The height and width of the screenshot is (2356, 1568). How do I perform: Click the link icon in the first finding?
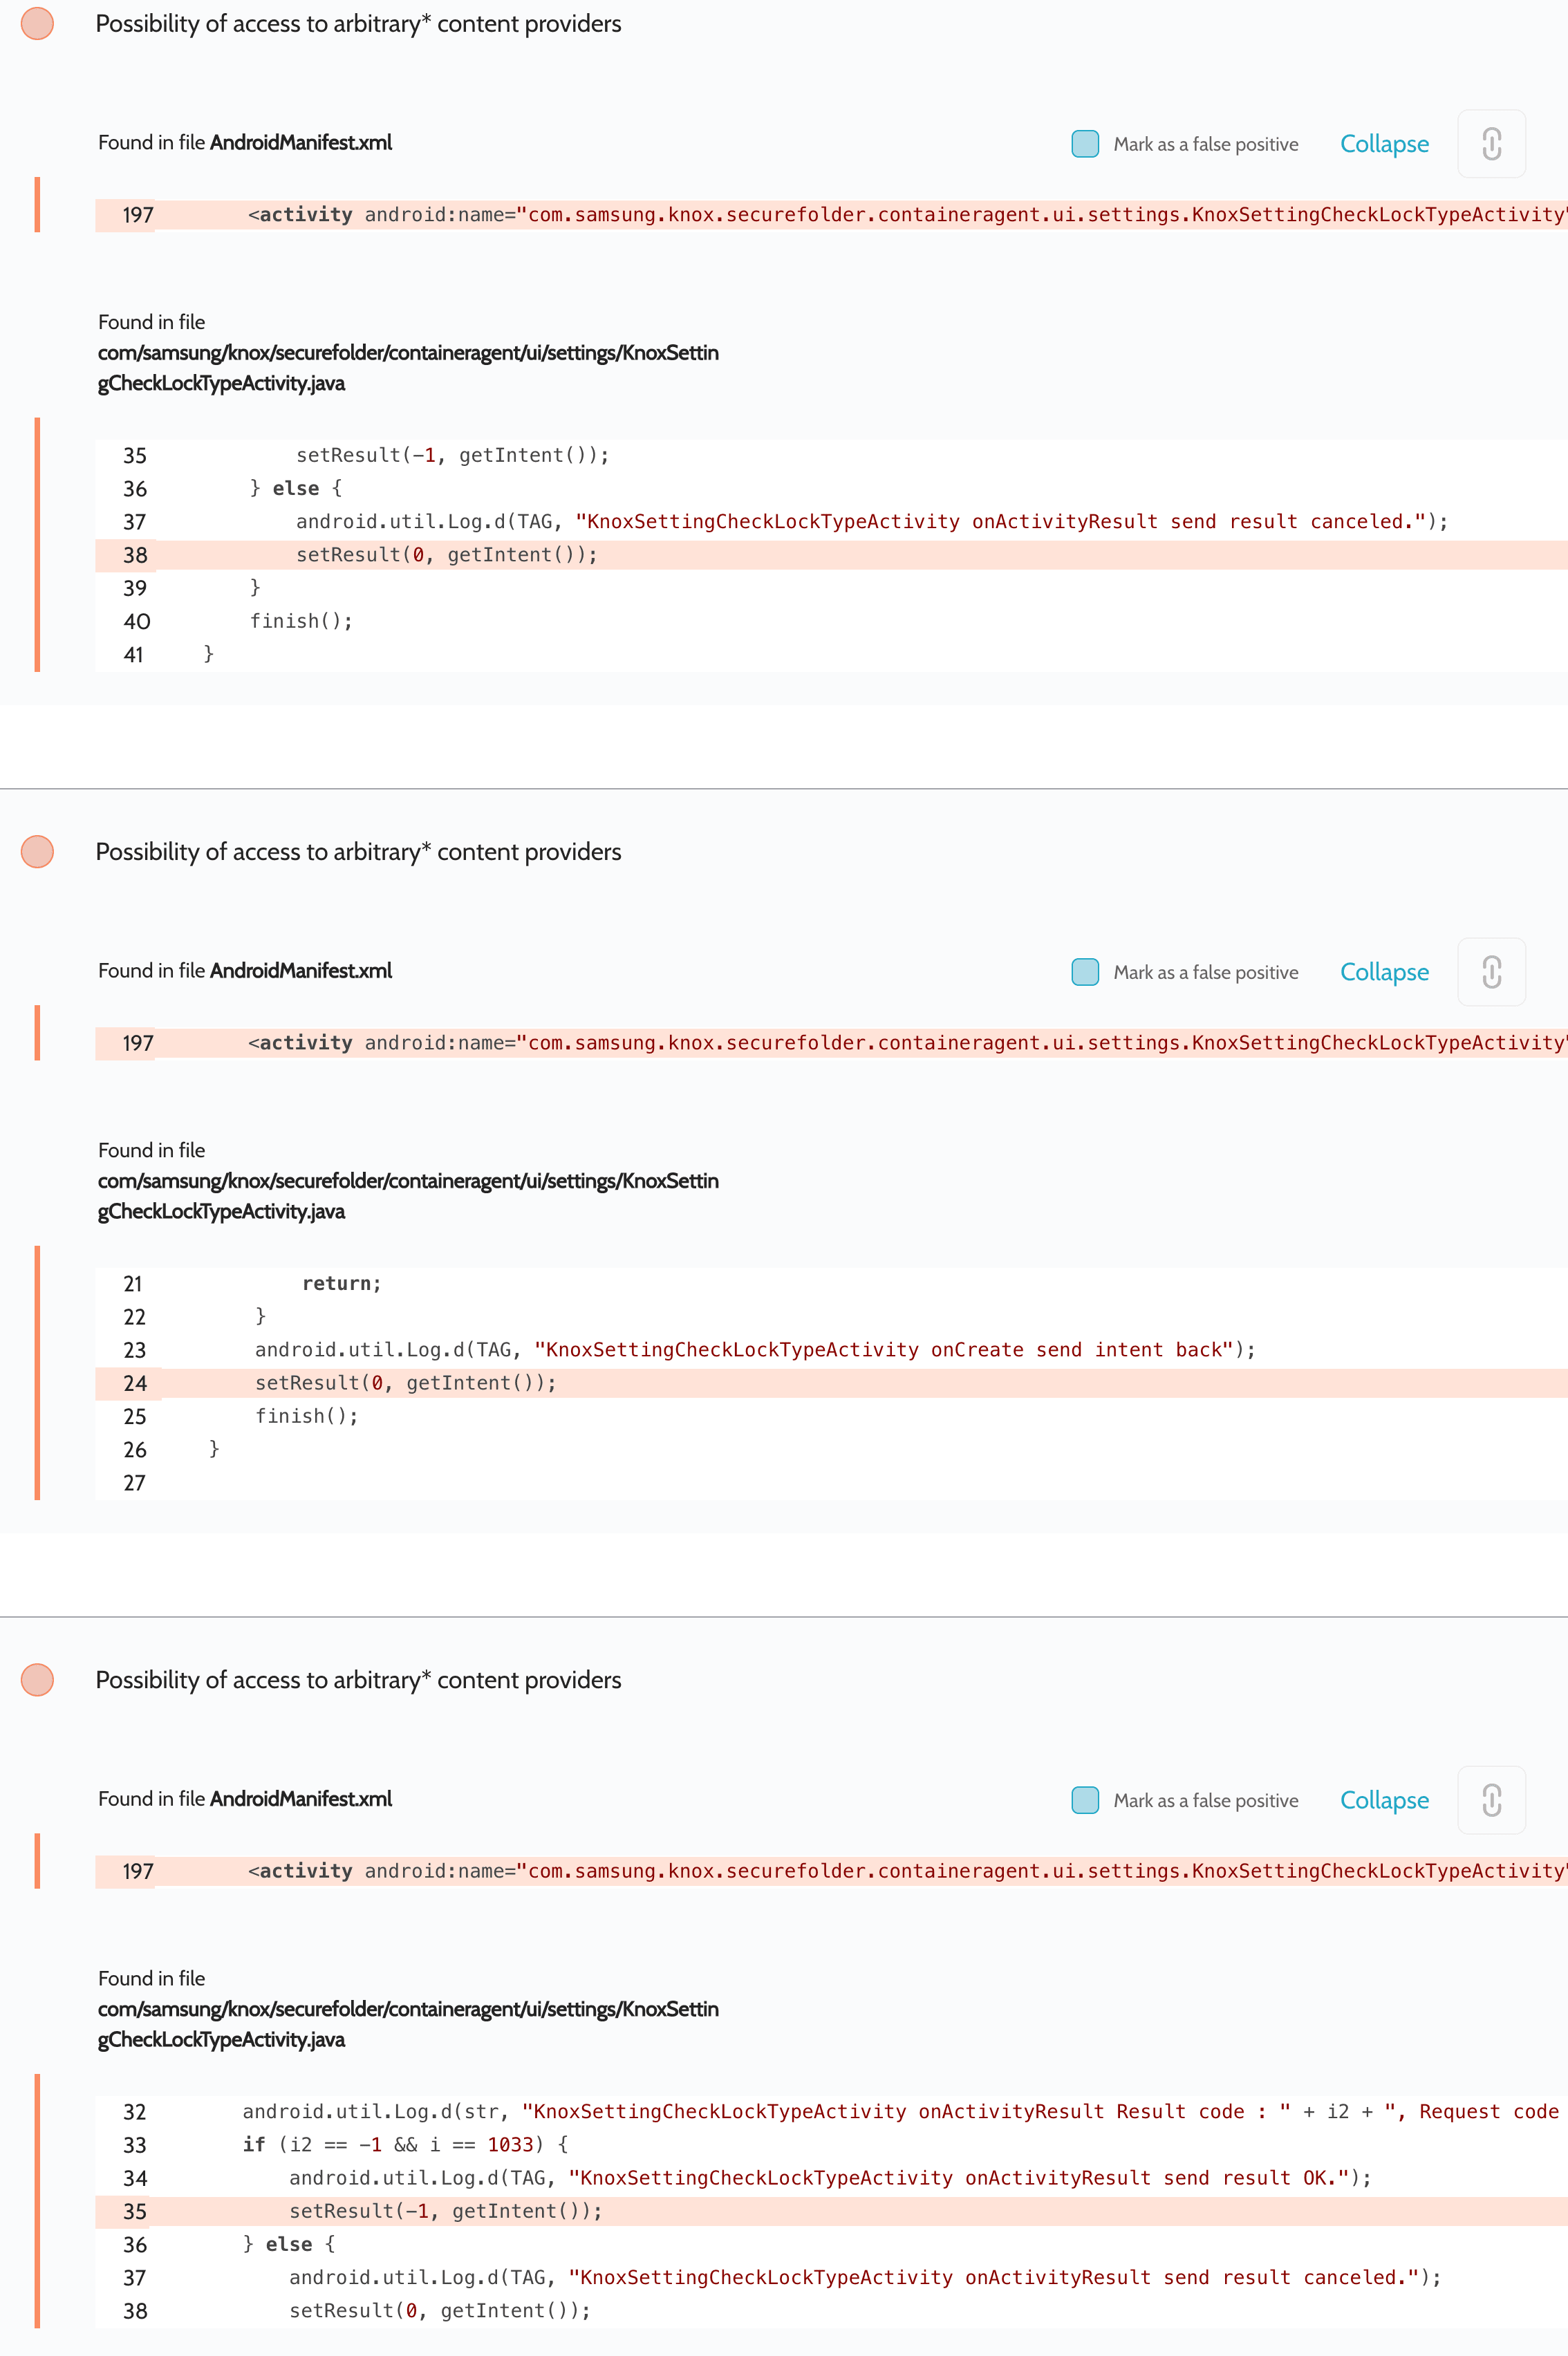tap(1490, 144)
